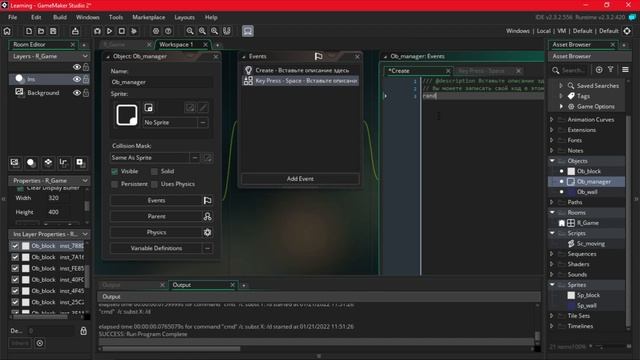640x360 pixels.
Task: Create new path layer icon
Action: [x=63, y=162]
